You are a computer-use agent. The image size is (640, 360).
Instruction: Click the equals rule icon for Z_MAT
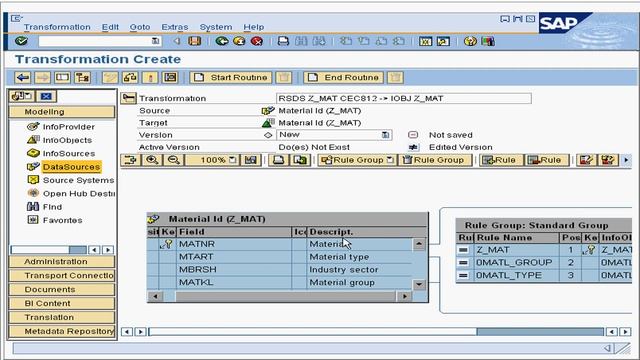[463, 250]
